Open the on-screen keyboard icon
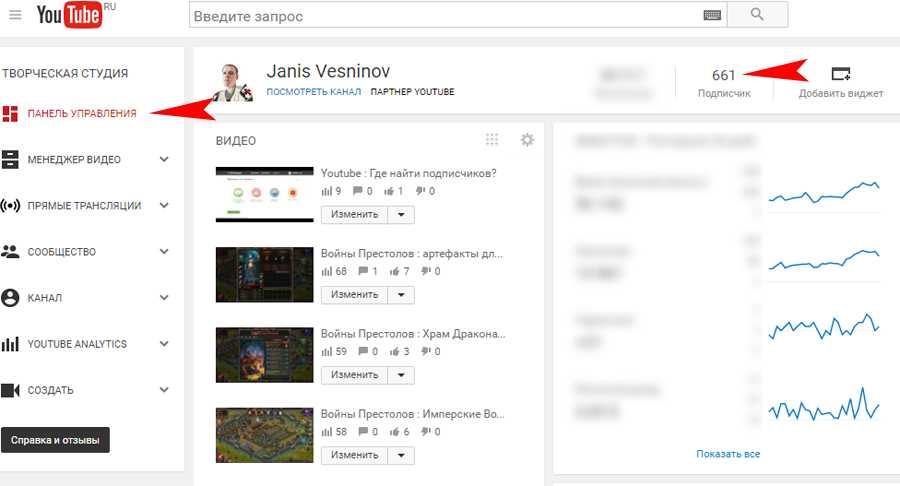900x486 pixels. click(x=712, y=15)
